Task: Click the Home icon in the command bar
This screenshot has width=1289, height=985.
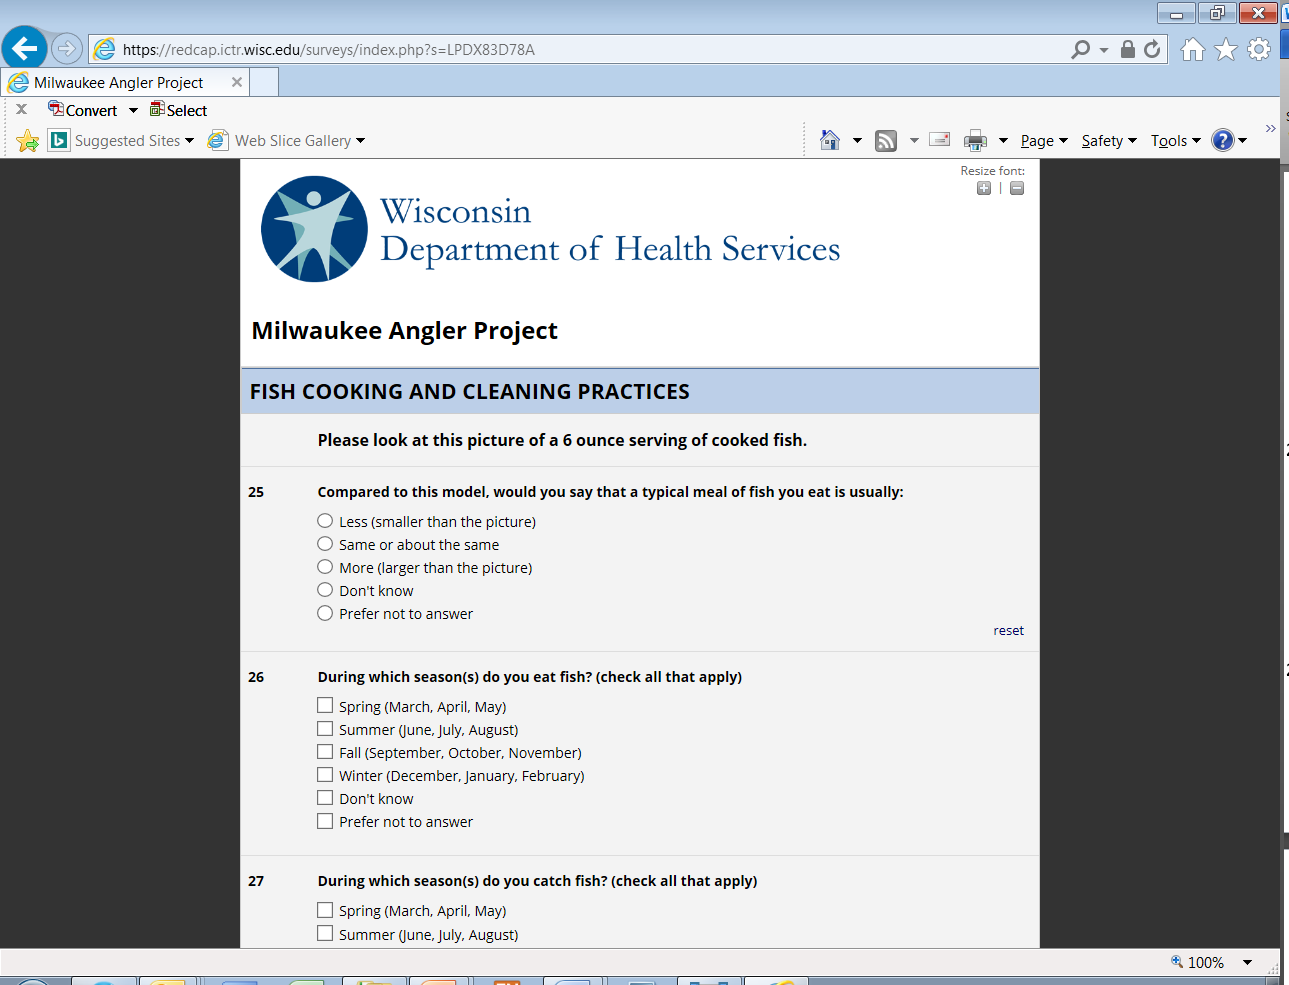Action: pos(830,140)
